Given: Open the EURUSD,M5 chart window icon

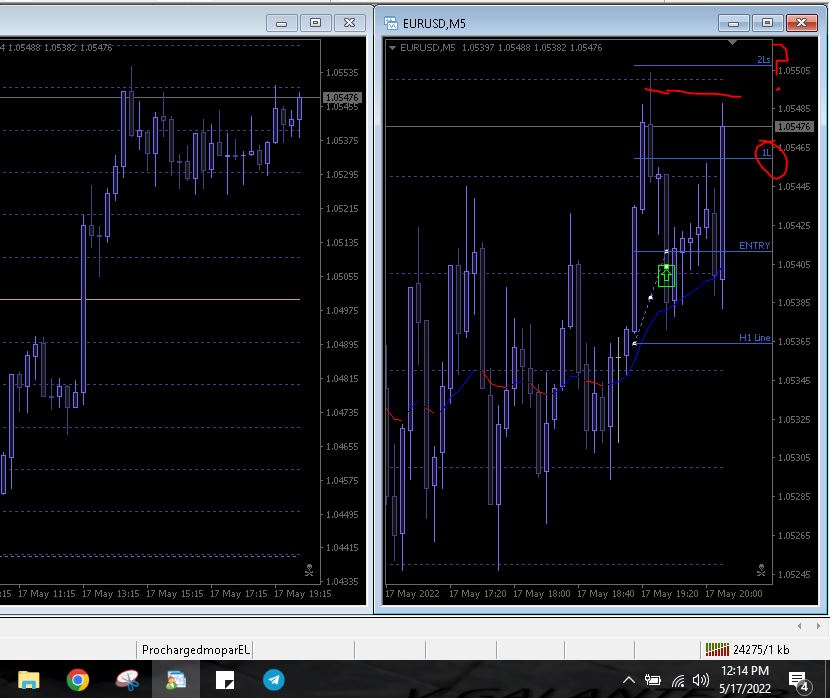Looking at the screenshot, I should pyautogui.click(x=391, y=23).
